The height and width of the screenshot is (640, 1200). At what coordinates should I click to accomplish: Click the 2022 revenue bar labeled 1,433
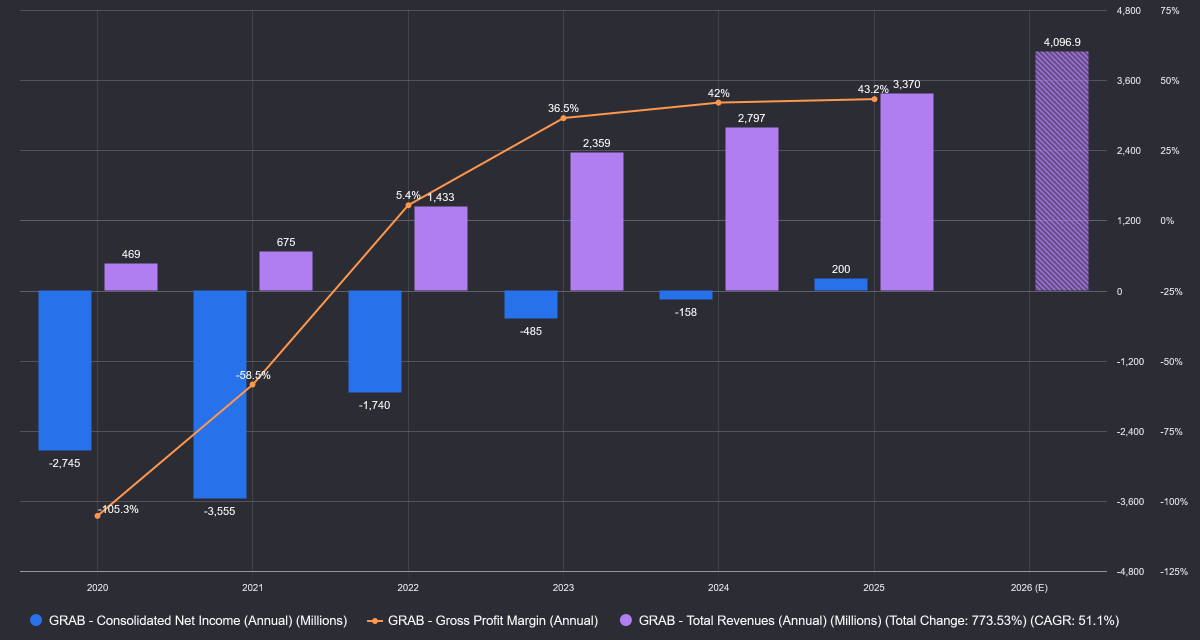click(441, 249)
